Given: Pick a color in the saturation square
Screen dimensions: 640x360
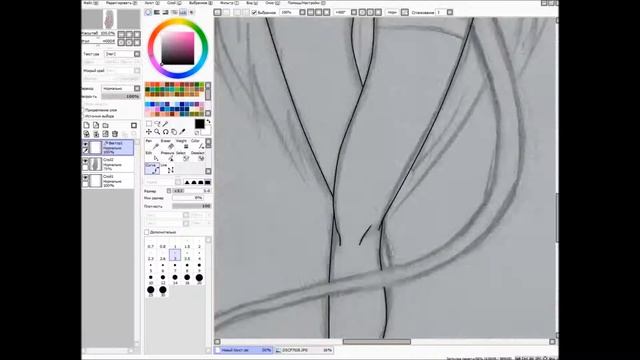Looking at the screenshot, I should point(178,49).
